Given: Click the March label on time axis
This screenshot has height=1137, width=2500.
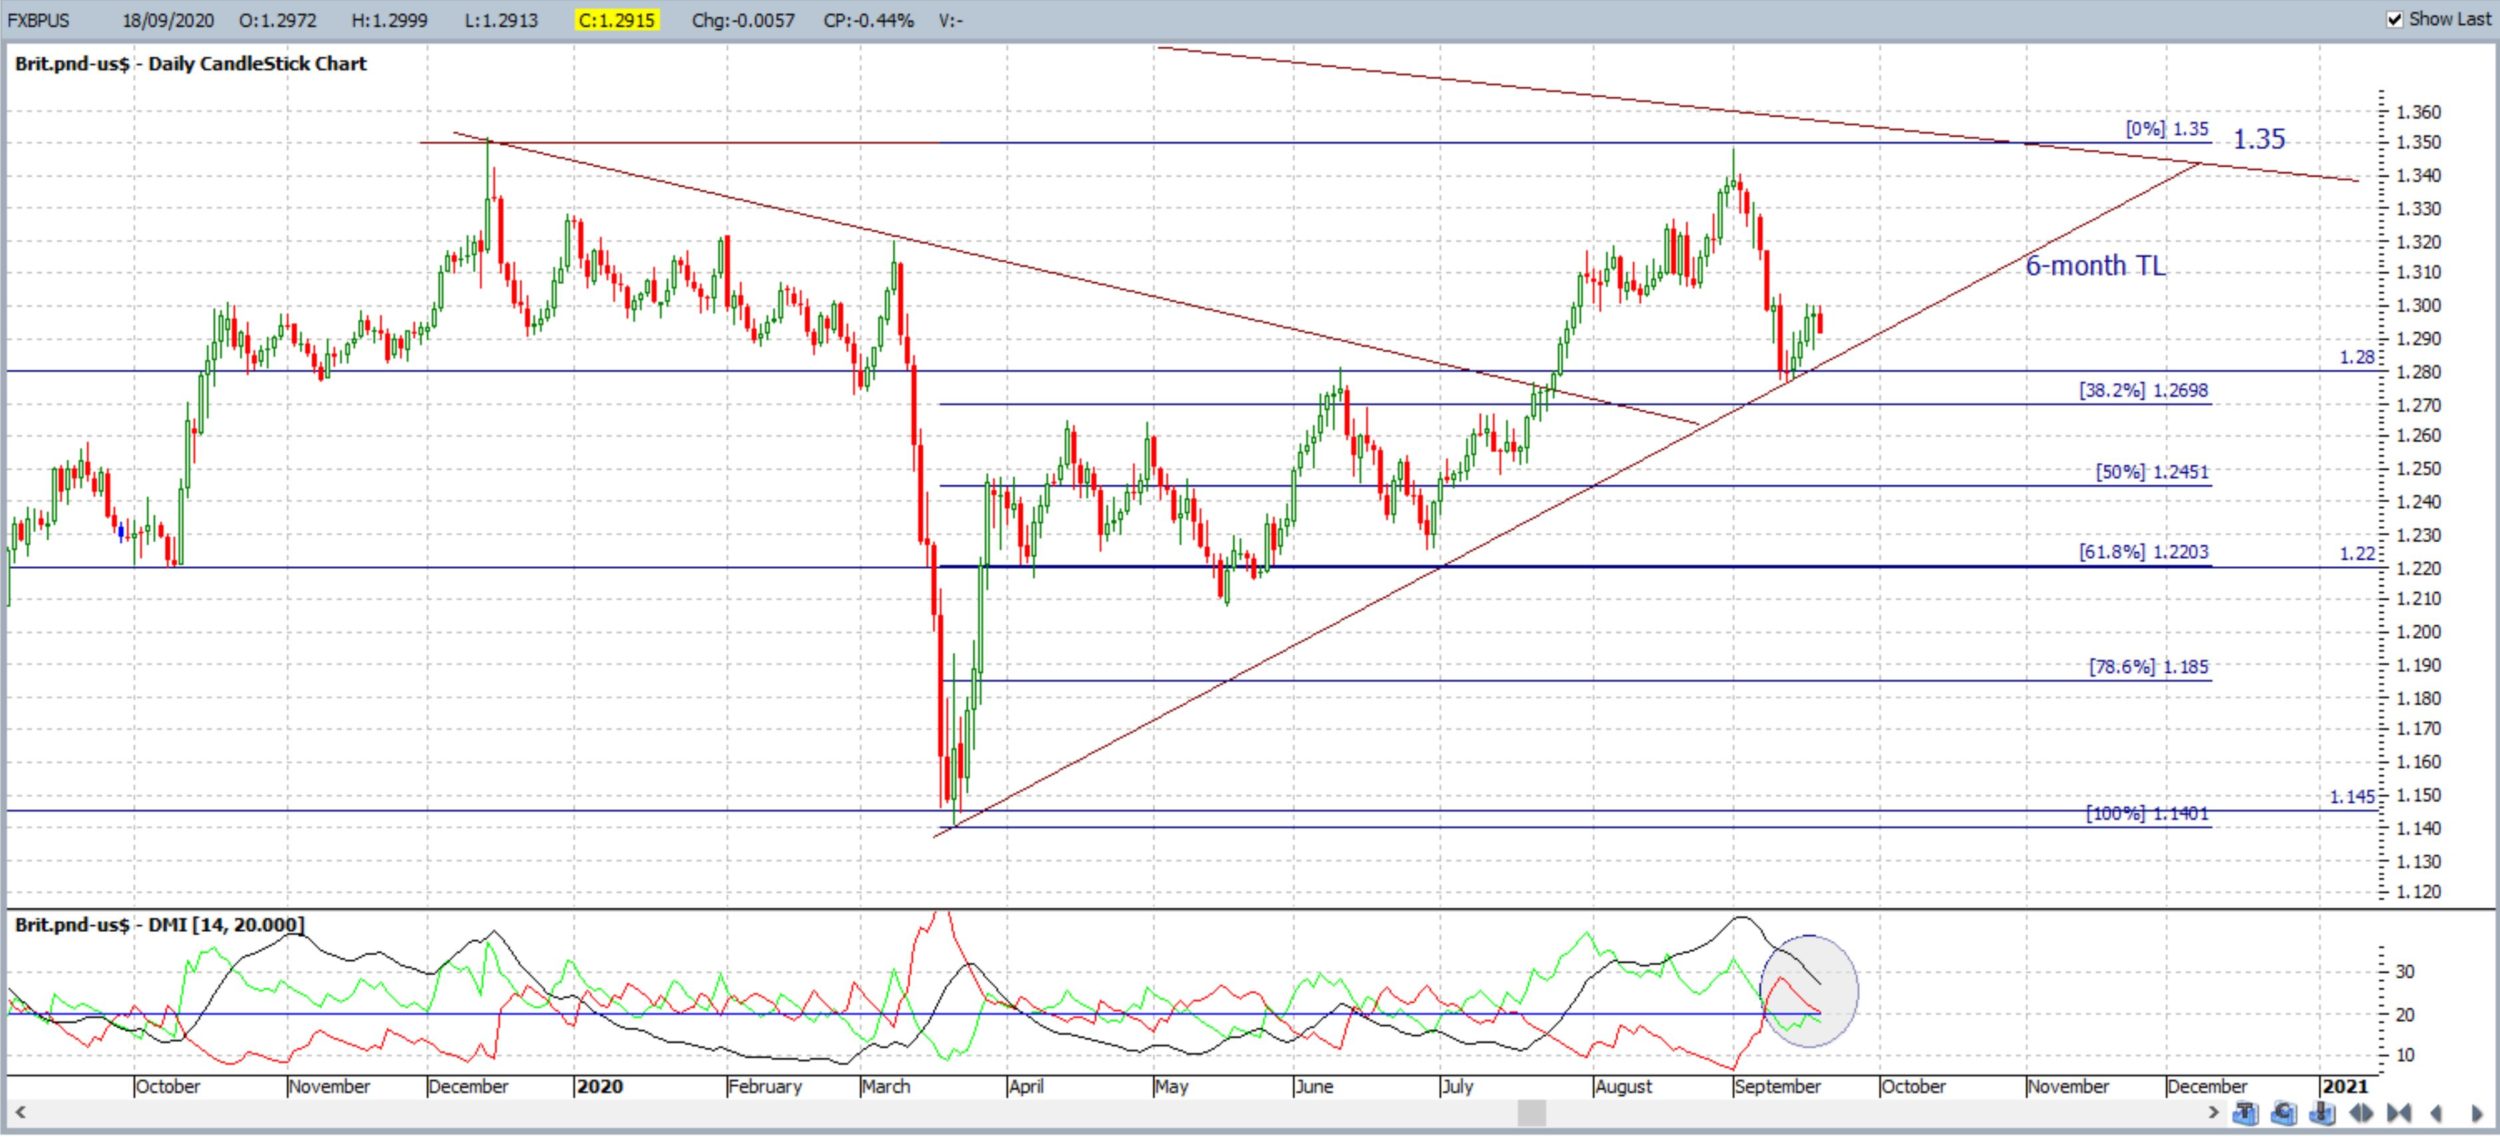Looking at the screenshot, I should tap(886, 1087).
